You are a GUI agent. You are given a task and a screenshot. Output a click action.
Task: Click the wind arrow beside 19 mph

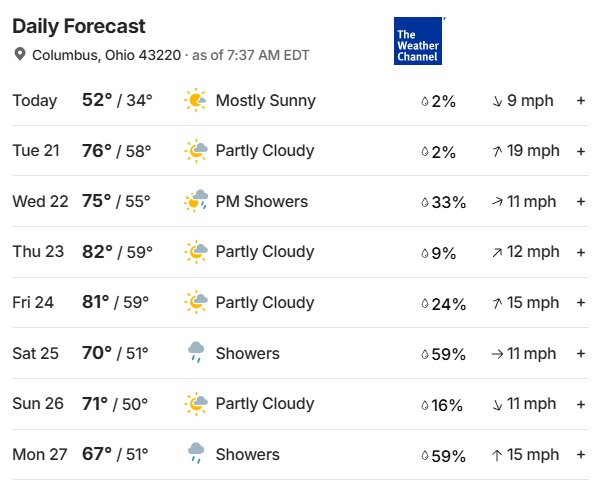(x=497, y=151)
